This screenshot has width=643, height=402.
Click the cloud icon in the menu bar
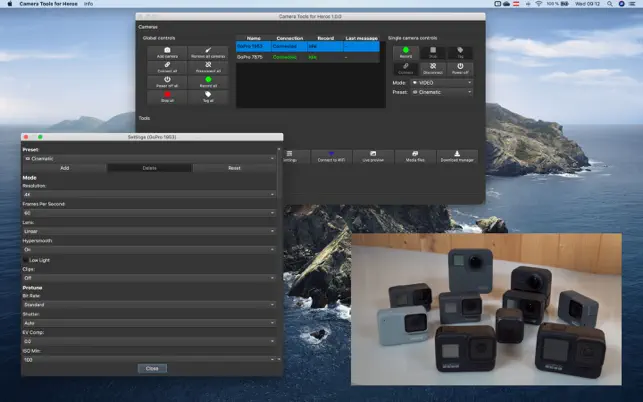click(x=506, y=4)
